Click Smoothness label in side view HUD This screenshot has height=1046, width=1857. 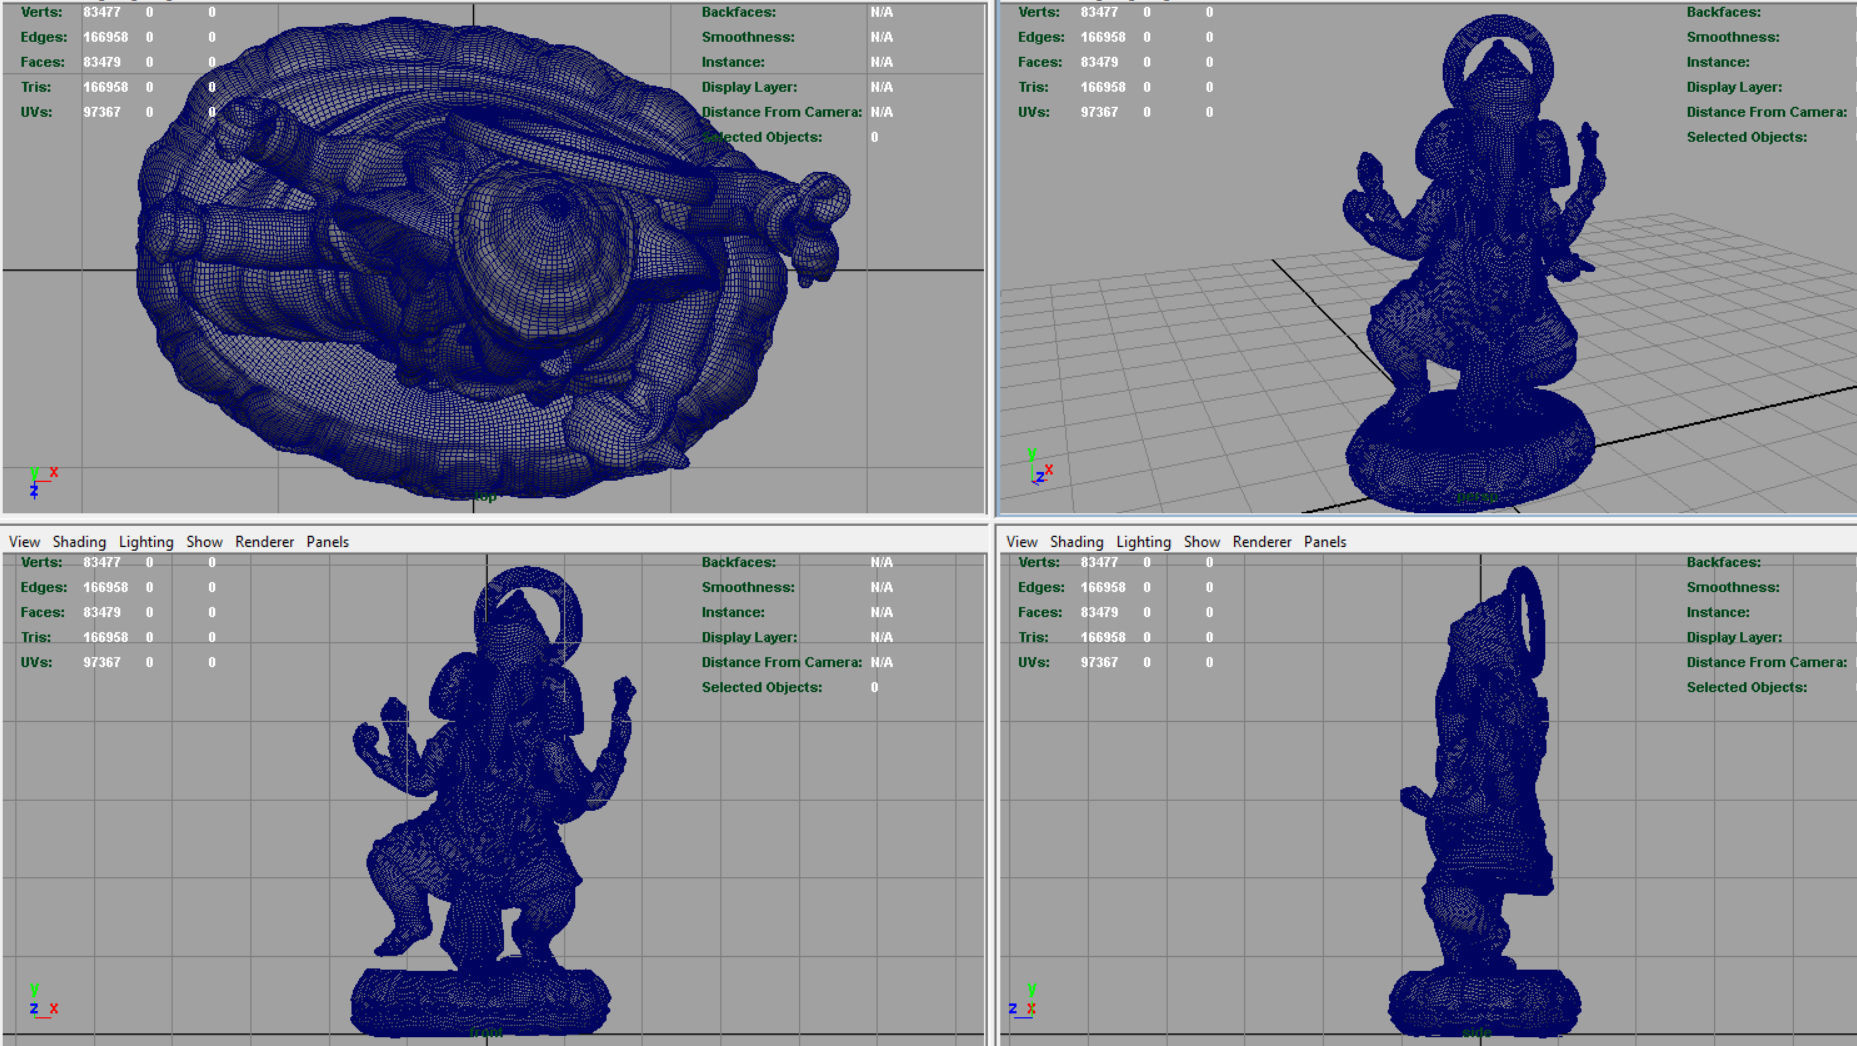1733,587
